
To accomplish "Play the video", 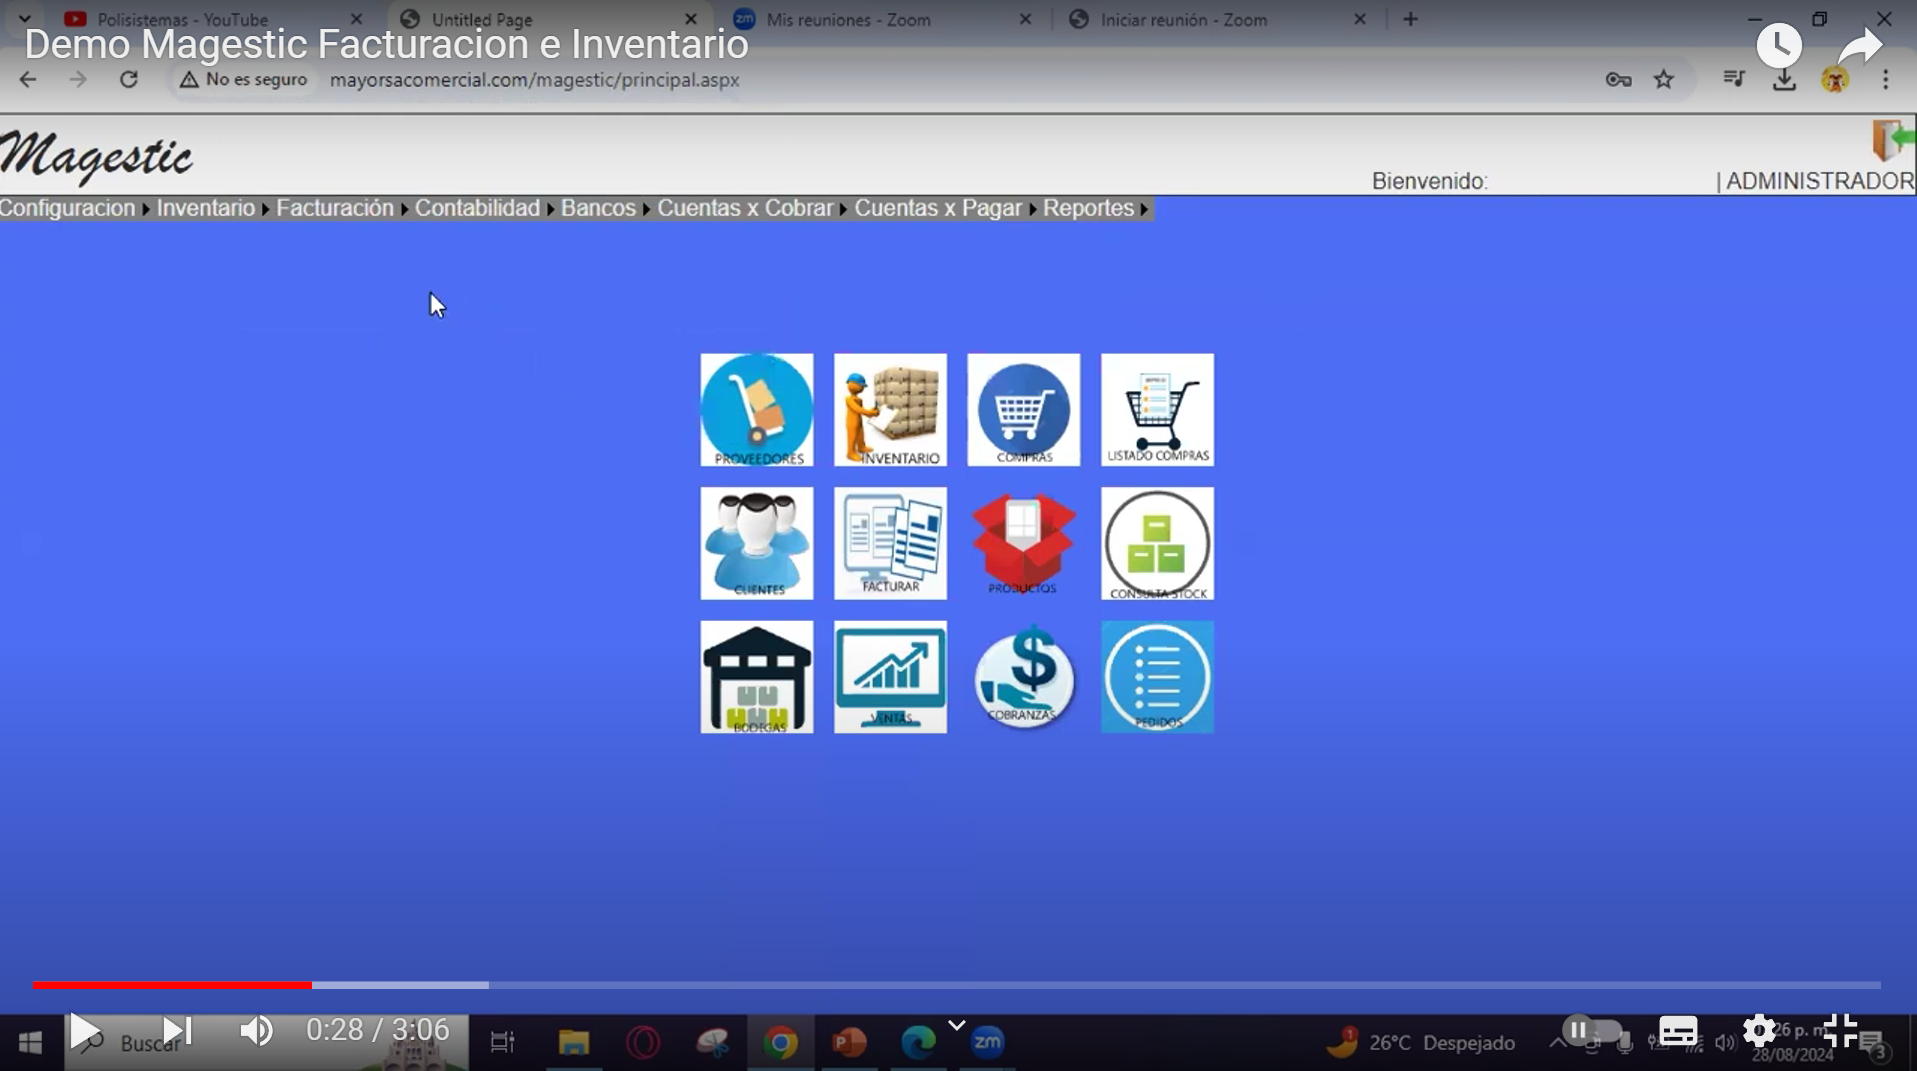I will point(84,1030).
